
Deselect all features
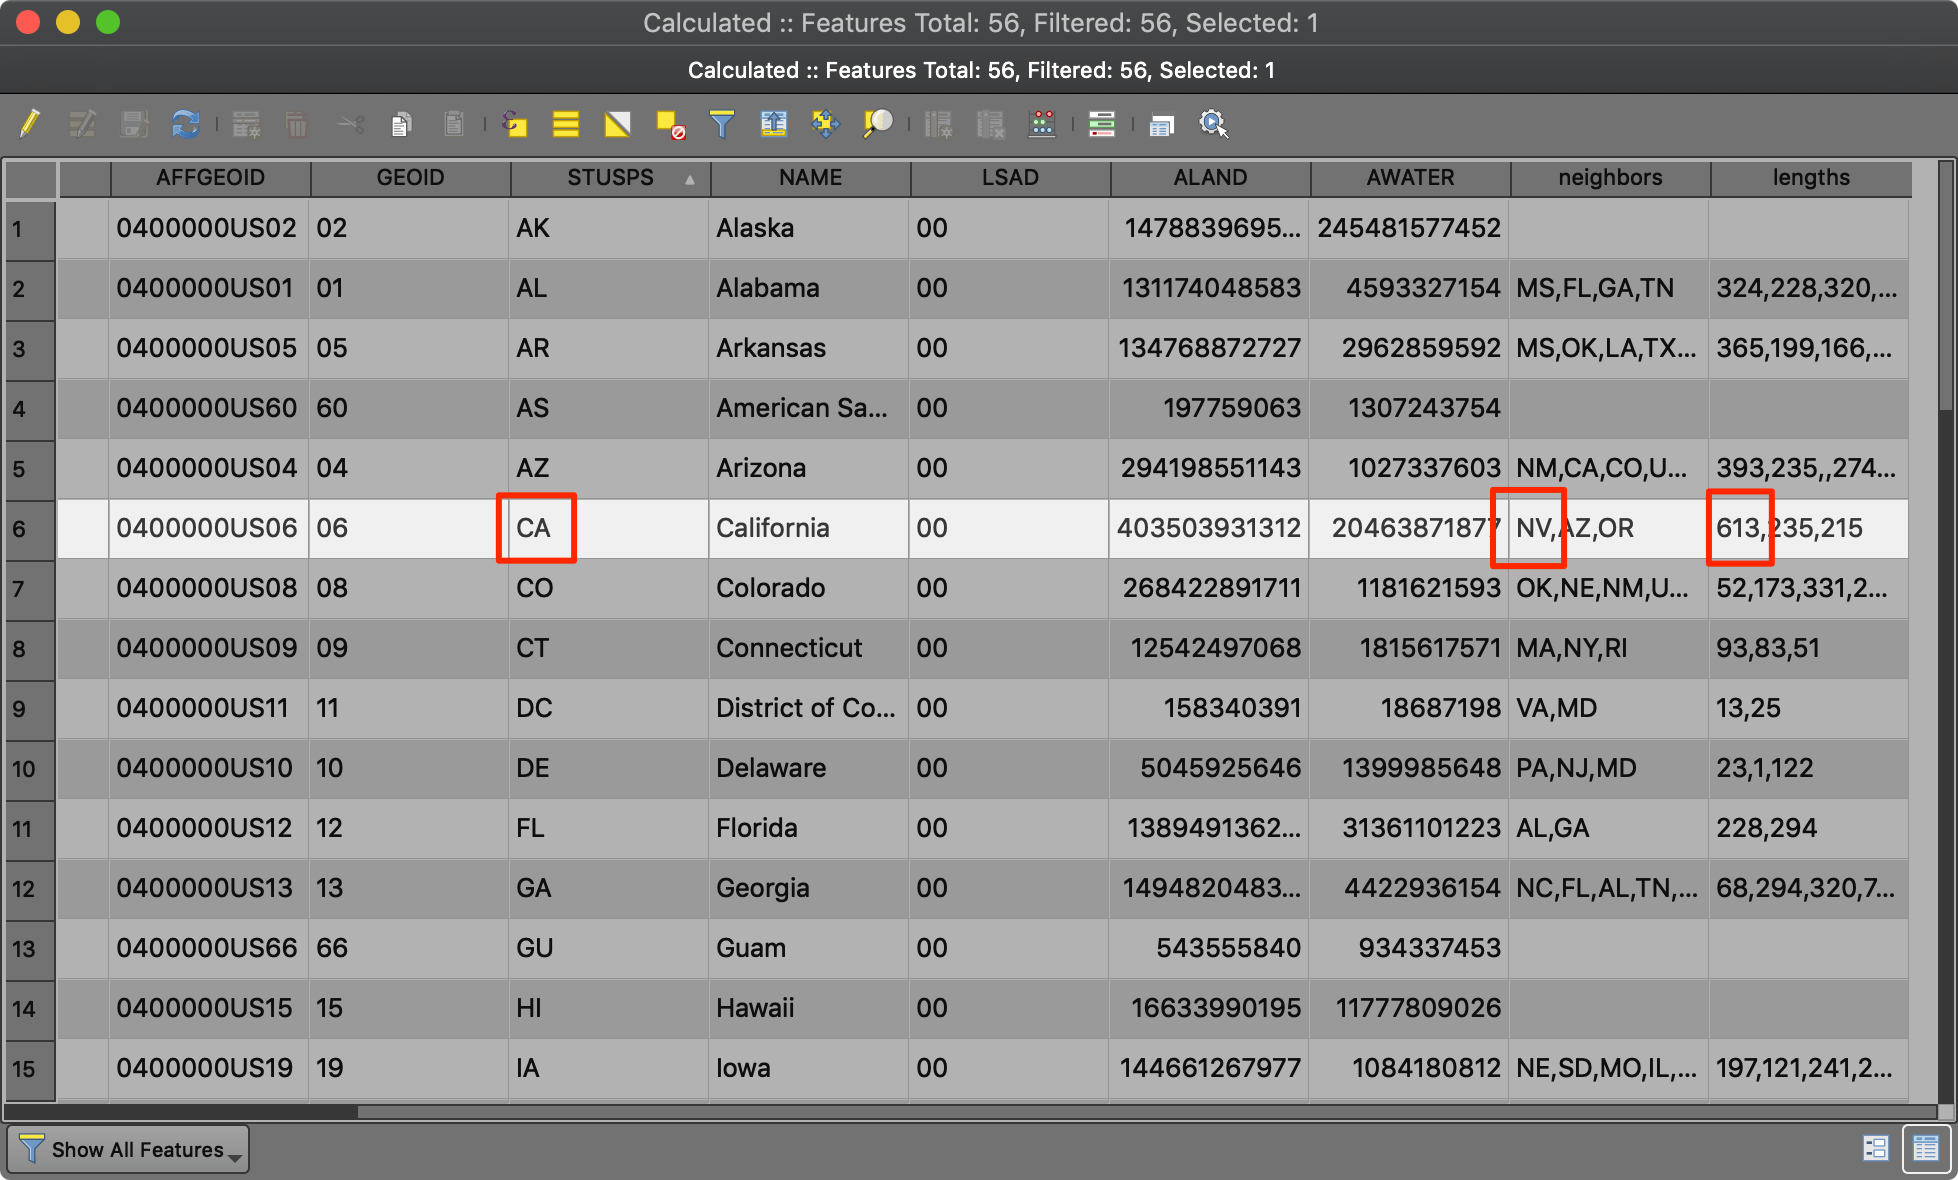click(x=670, y=124)
